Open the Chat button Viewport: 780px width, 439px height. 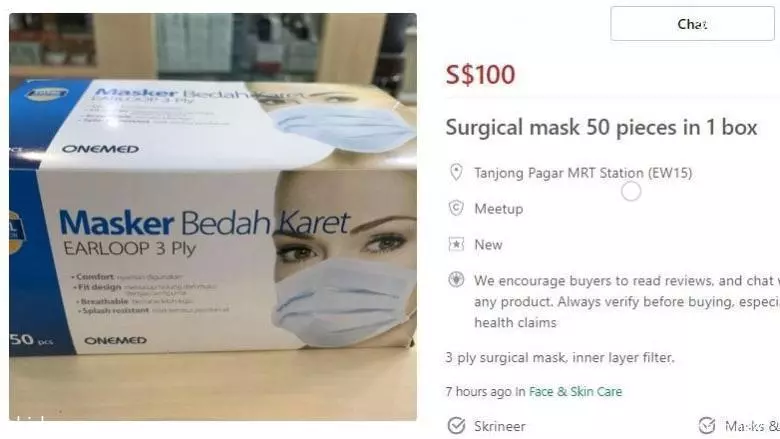(x=692, y=23)
